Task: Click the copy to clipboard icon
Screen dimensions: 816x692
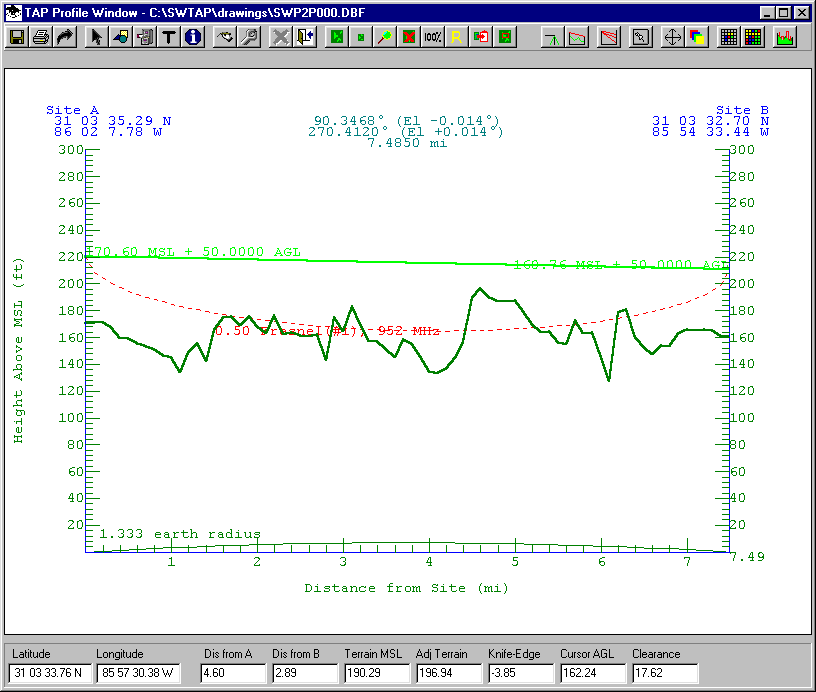Action: [481, 37]
